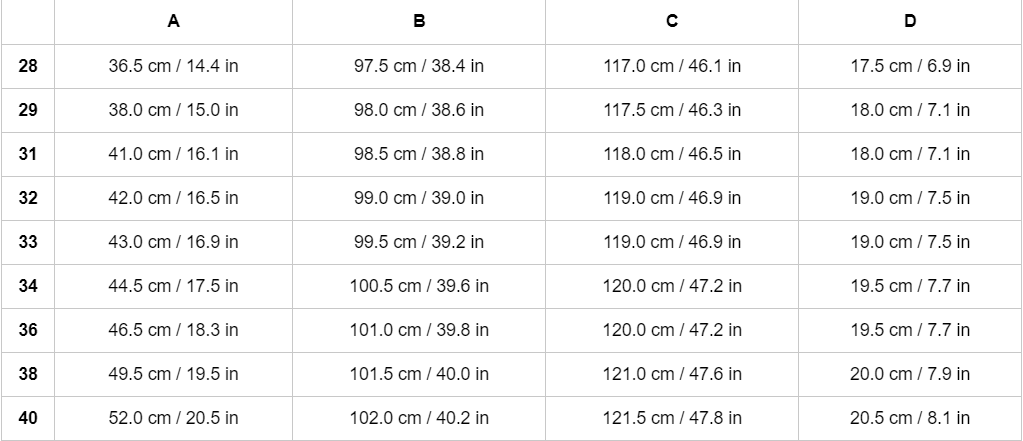Click the 100.5 cm / 39.6 in cell

(x=419, y=286)
